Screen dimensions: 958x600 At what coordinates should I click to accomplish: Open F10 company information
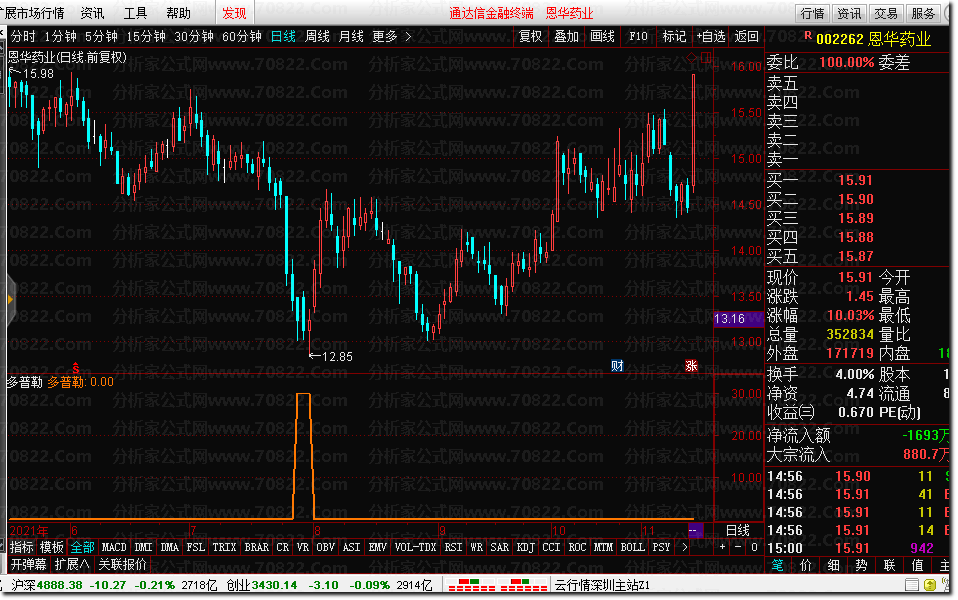point(638,37)
